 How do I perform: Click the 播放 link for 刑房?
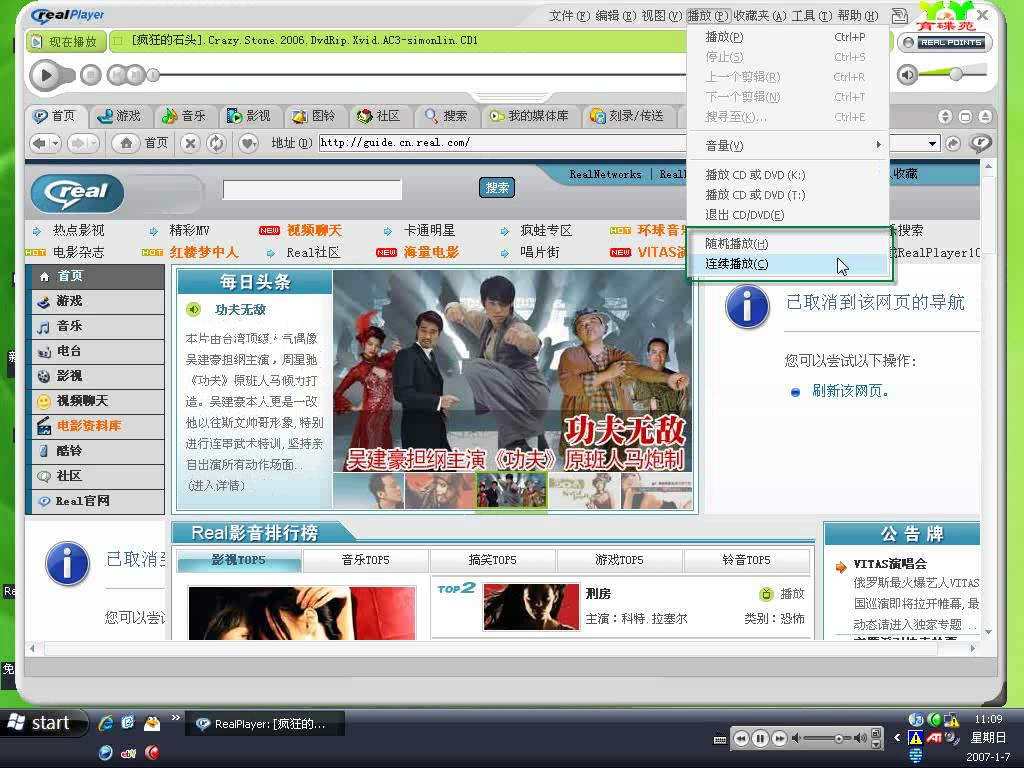[x=792, y=594]
